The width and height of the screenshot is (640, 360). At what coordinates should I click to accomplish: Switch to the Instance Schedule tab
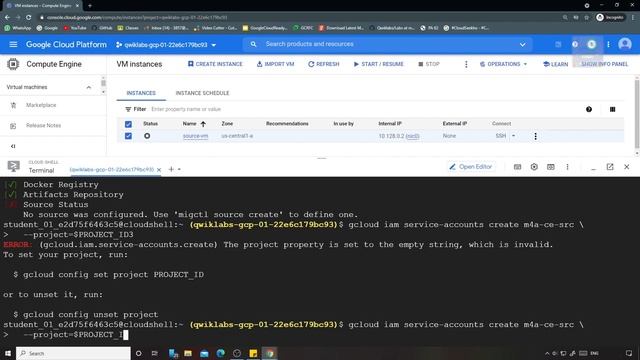(202, 93)
